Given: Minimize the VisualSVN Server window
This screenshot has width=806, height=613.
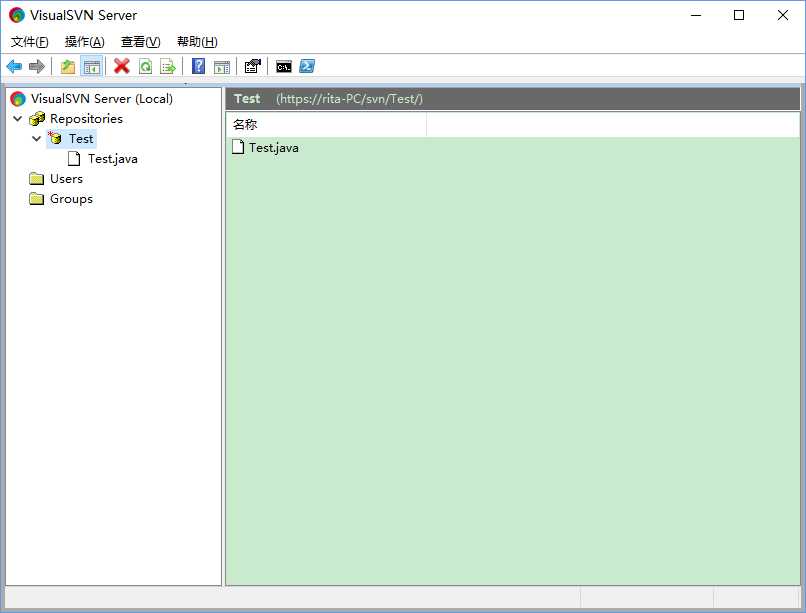Looking at the screenshot, I should [696, 15].
